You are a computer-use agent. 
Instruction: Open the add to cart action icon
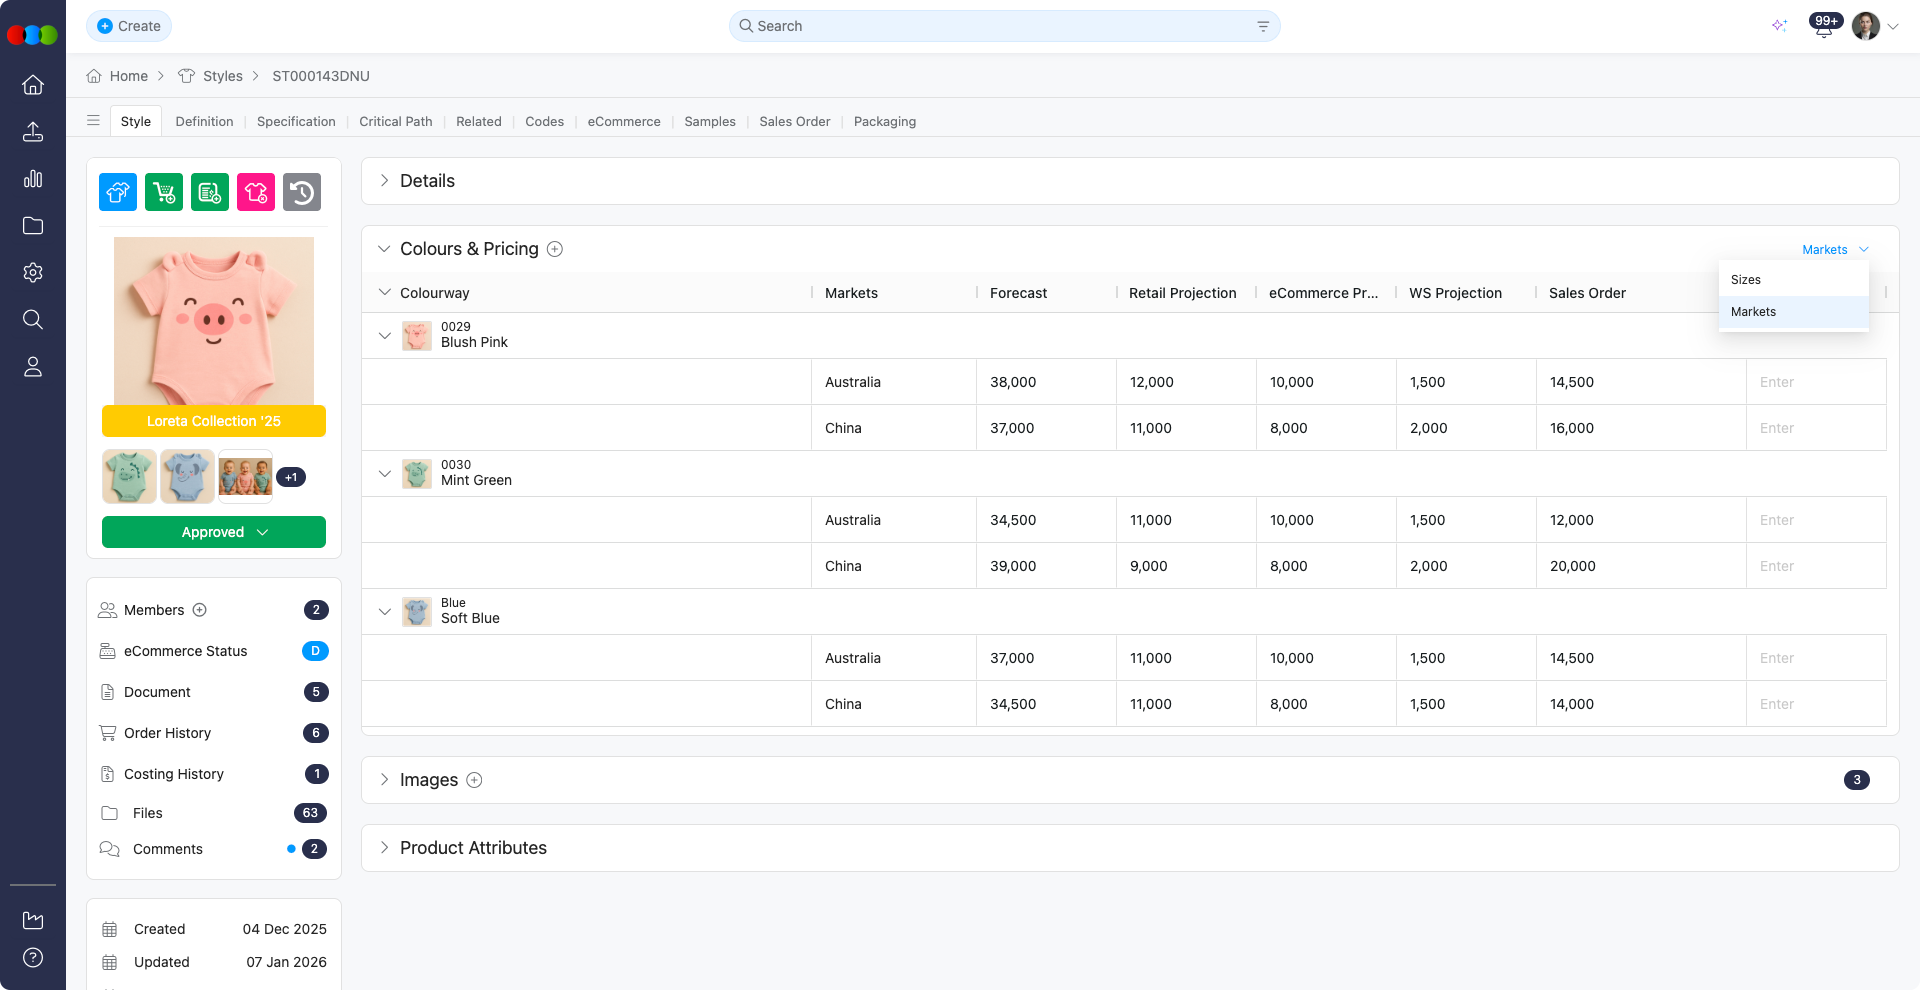click(x=163, y=192)
